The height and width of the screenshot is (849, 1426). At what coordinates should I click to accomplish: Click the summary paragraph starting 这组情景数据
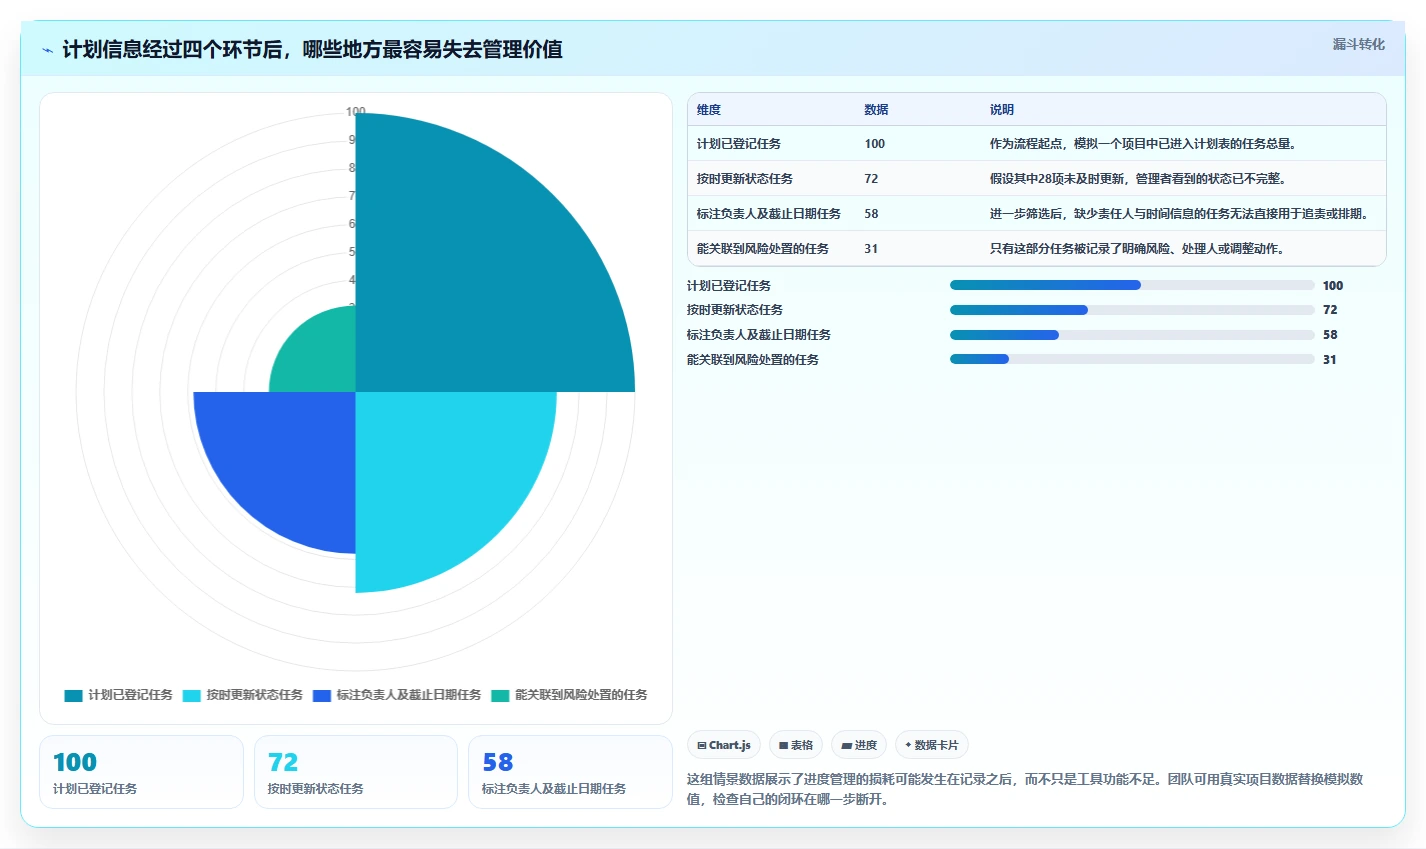coord(1026,789)
